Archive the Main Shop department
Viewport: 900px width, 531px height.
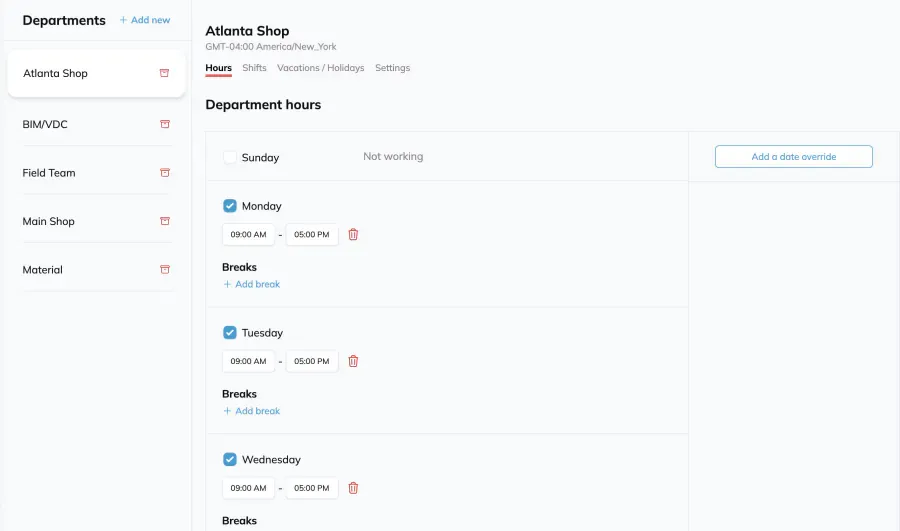(165, 221)
